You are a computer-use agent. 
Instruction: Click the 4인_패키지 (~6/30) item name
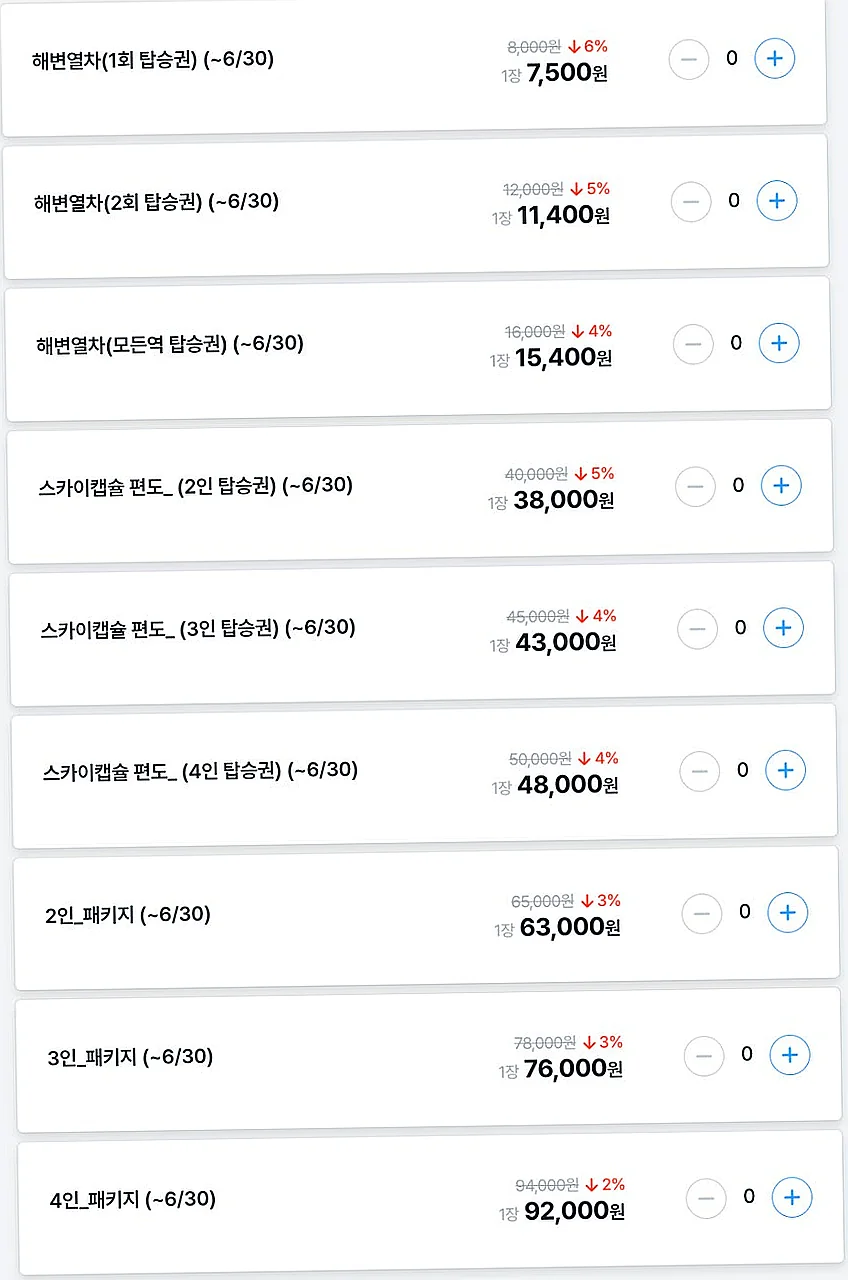tap(132, 1199)
